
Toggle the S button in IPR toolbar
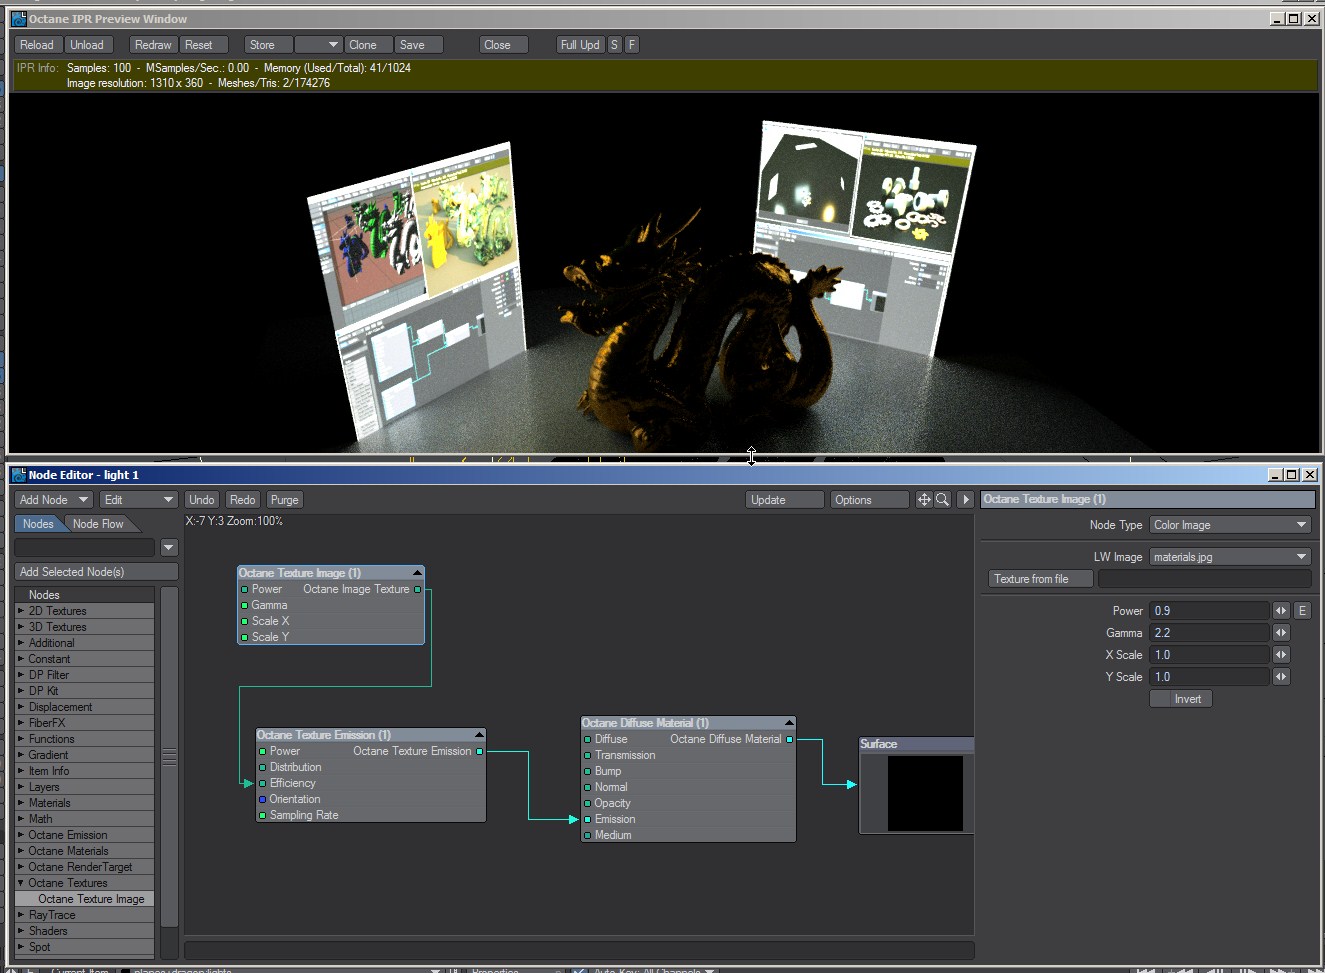coord(614,45)
